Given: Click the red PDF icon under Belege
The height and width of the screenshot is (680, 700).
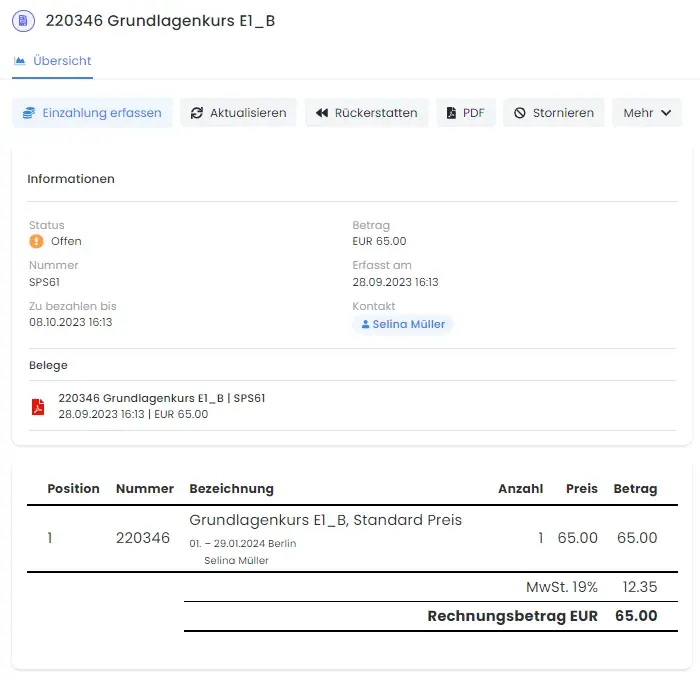Looking at the screenshot, I should 38,407.
